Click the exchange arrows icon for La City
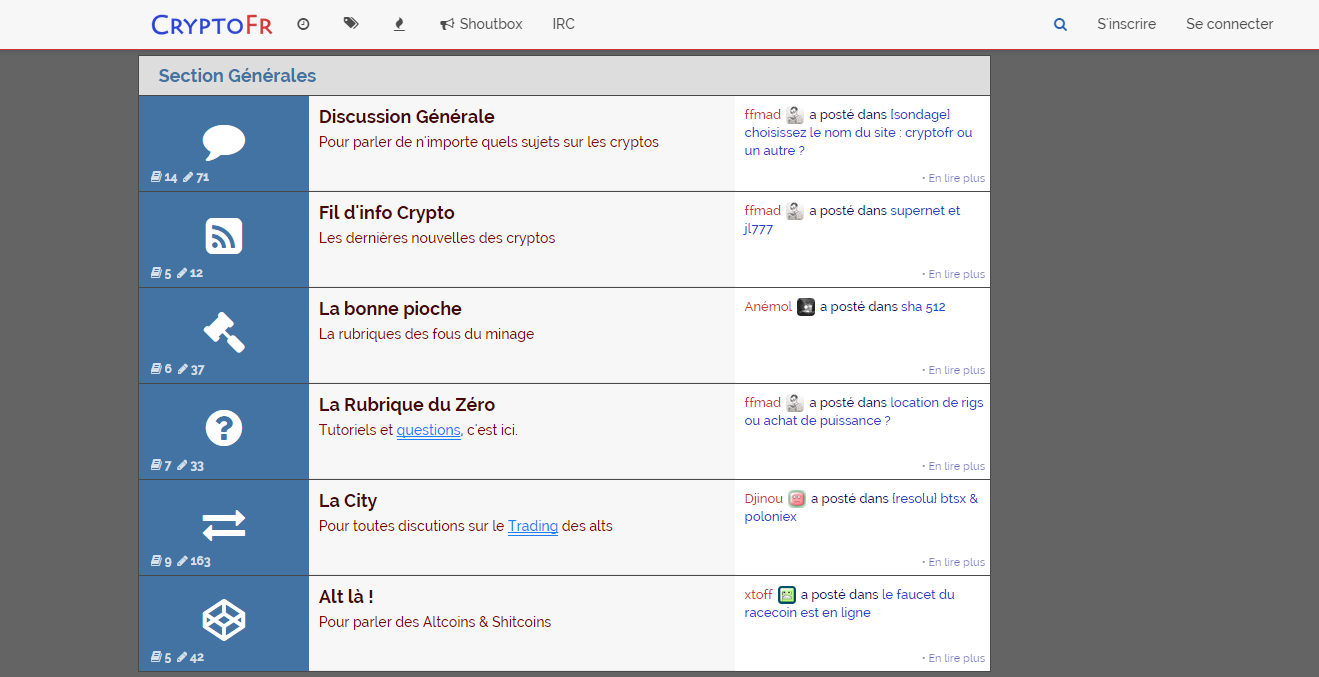1319x677 pixels. [223, 524]
